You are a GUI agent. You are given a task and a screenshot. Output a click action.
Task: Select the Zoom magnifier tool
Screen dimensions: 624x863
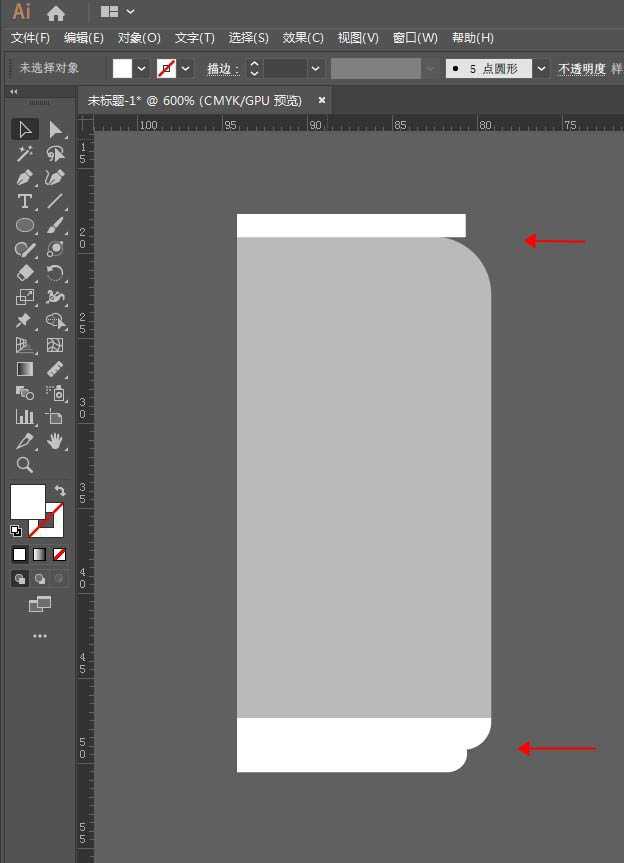tap(25, 465)
